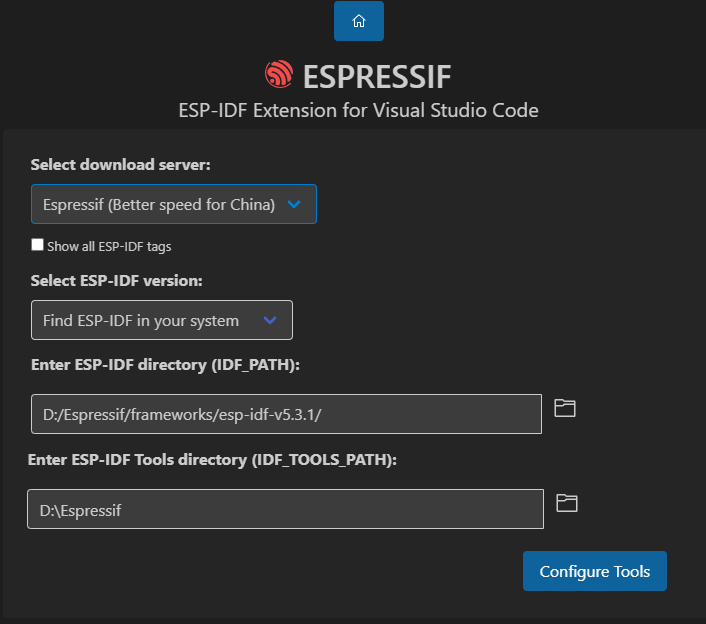706x624 pixels.
Task: Expand the 'Find ESP-IDF in your system' dropdown
Action: (x=142, y=321)
